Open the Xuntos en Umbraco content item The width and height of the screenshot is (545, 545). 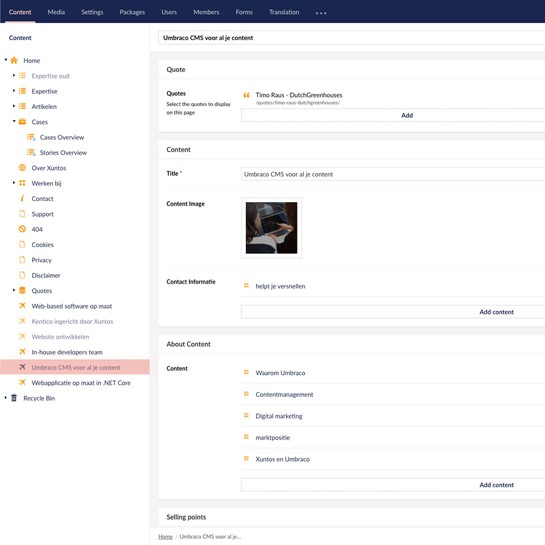pos(283,459)
